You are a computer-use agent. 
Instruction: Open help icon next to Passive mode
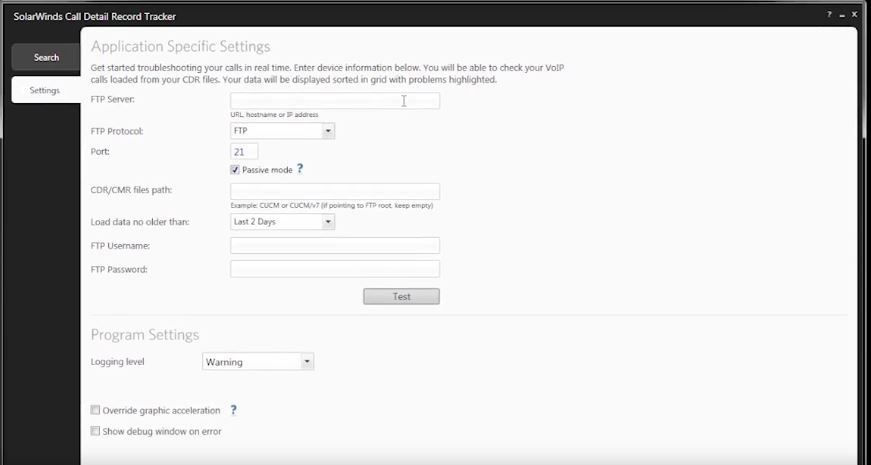point(300,168)
